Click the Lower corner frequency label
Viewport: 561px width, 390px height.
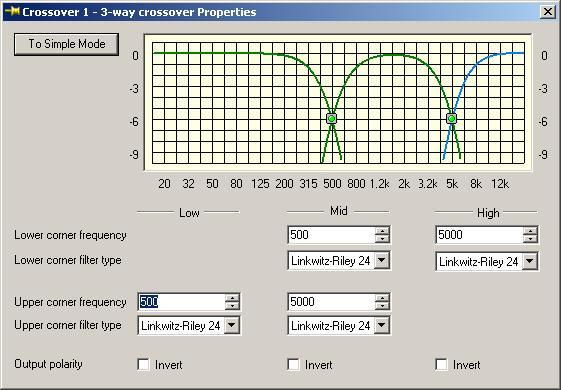(x=70, y=235)
